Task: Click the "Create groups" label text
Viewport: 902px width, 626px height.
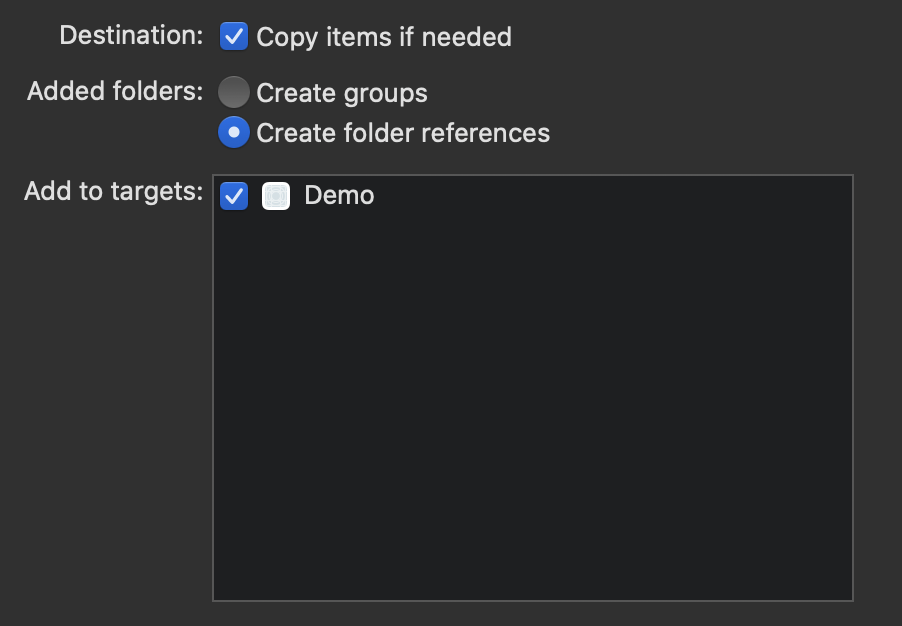Action: click(342, 94)
